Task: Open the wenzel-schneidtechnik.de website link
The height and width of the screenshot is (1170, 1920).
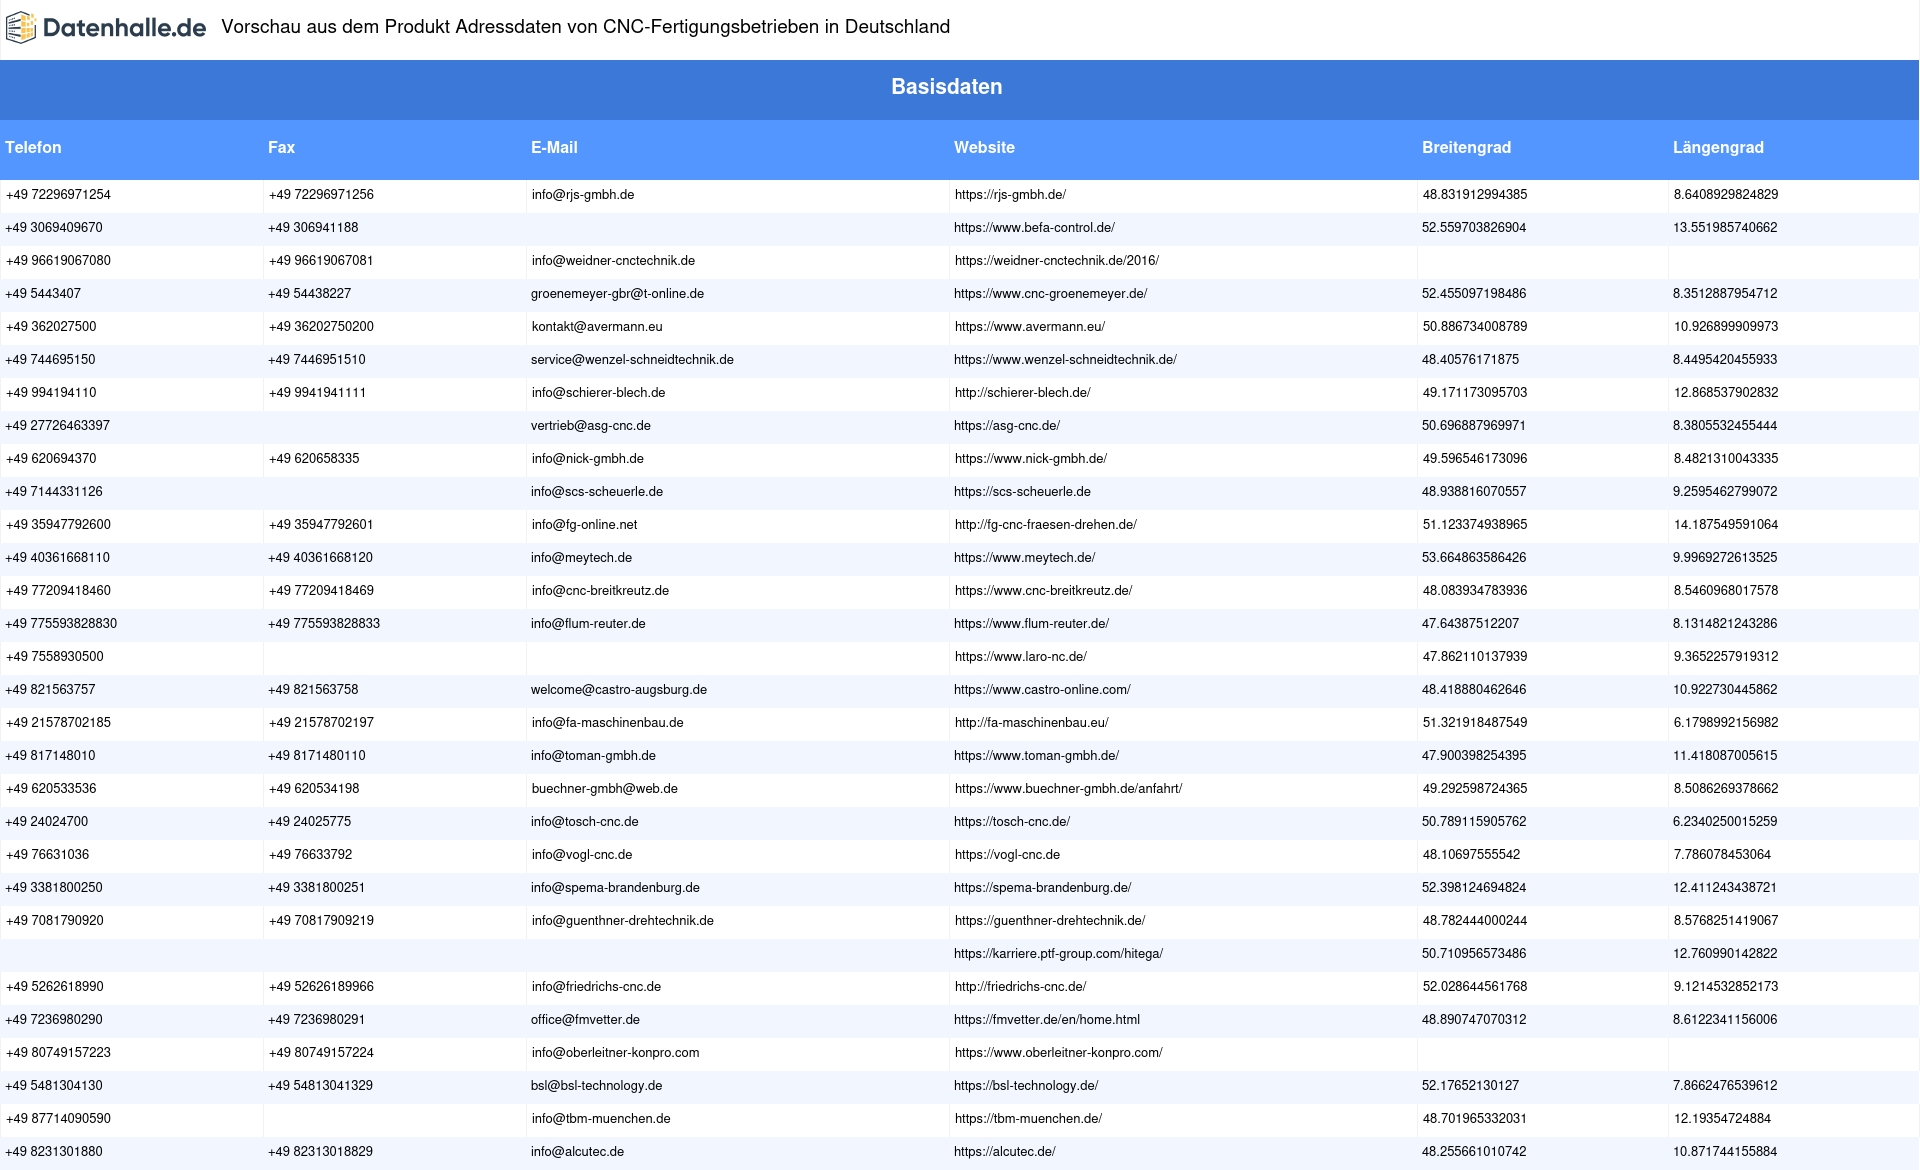Action: (1065, 360)
